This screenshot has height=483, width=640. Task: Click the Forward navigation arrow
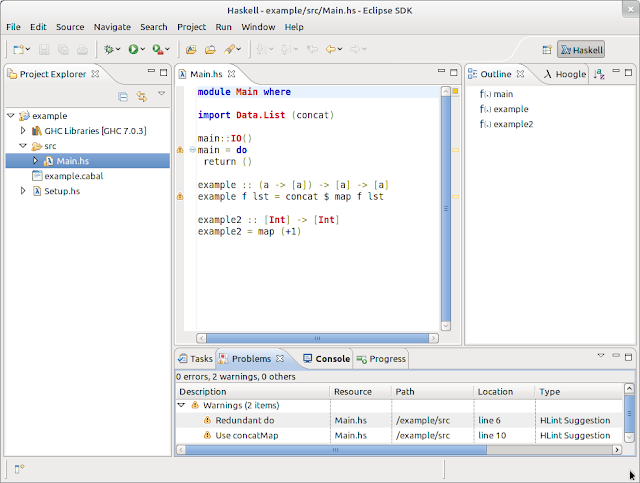pyautogui.click(x=355, y=49)
